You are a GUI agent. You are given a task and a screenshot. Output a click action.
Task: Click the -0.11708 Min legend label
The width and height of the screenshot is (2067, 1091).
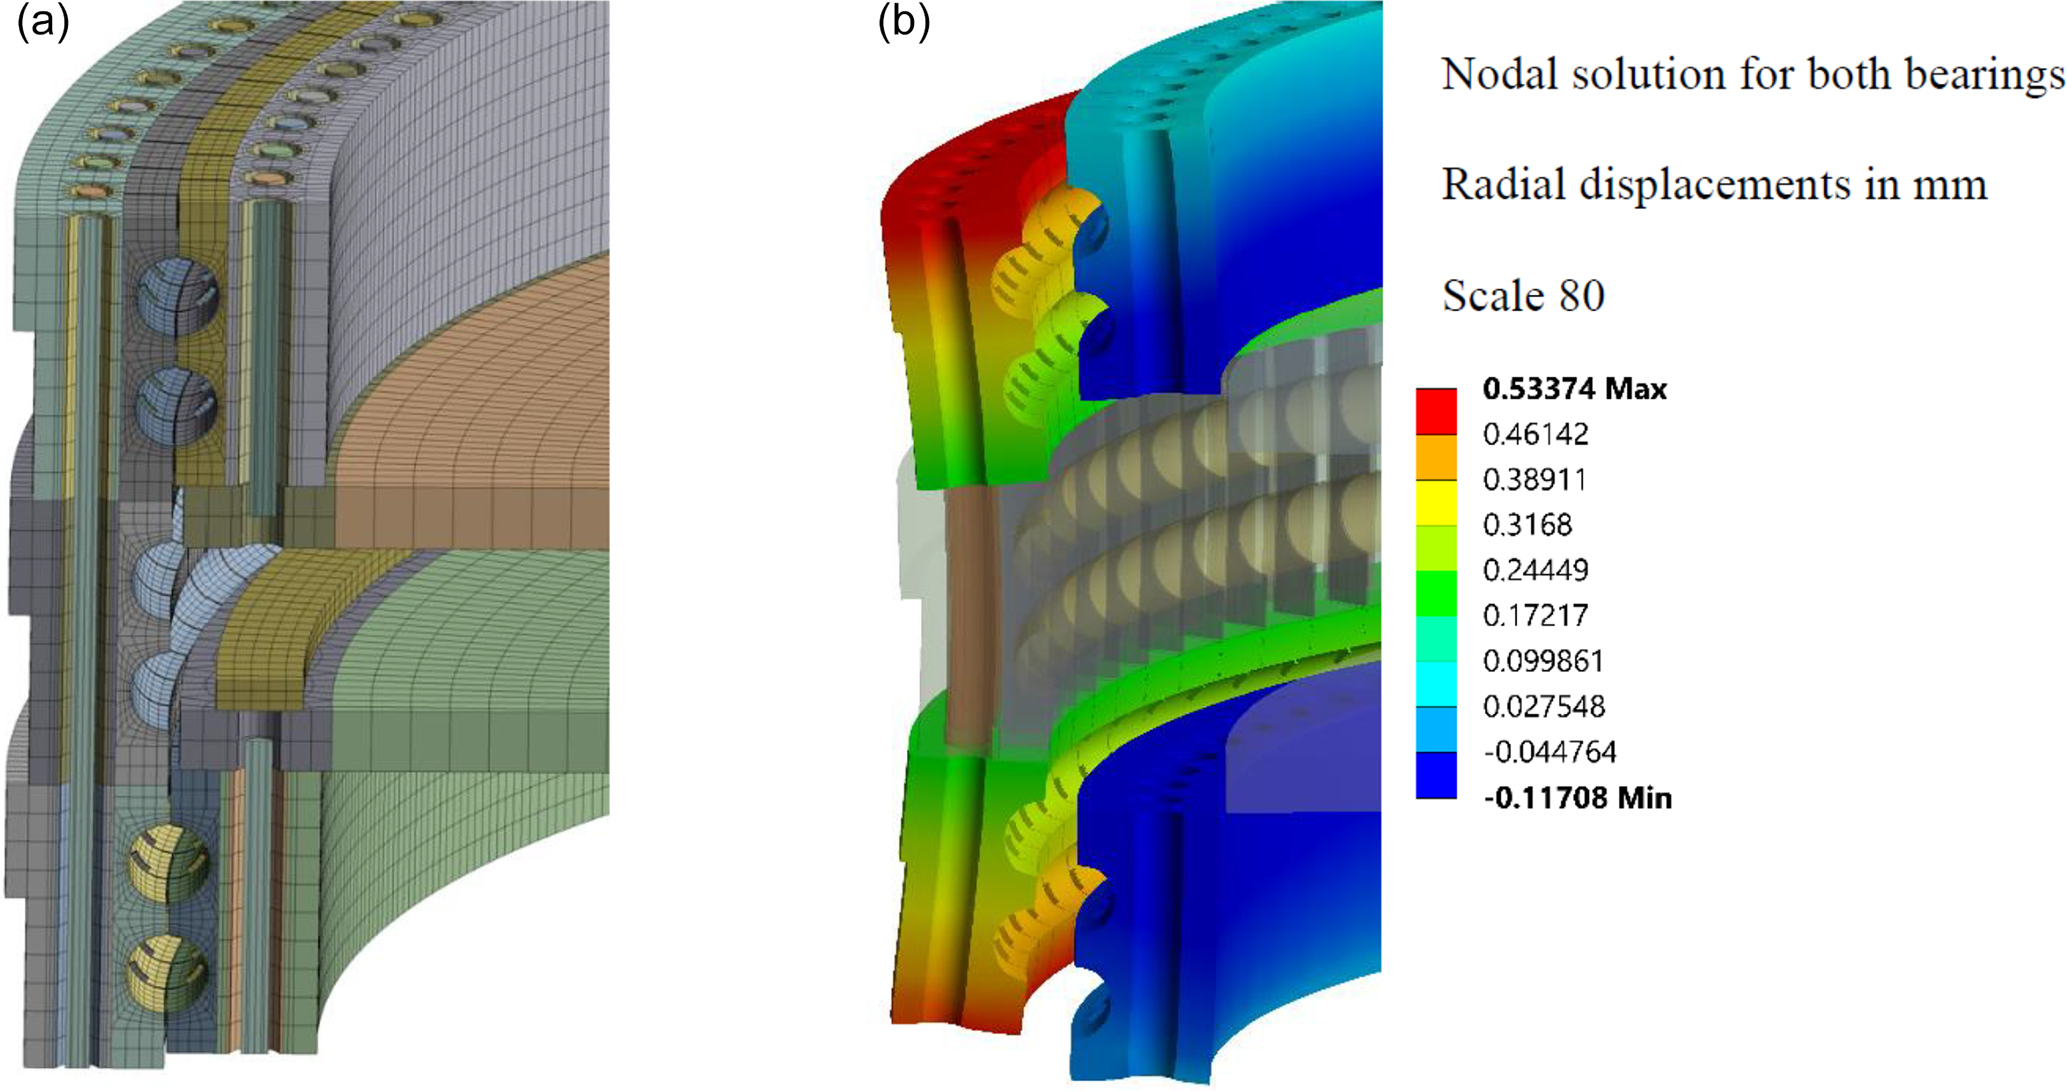tap(1577, 798)
